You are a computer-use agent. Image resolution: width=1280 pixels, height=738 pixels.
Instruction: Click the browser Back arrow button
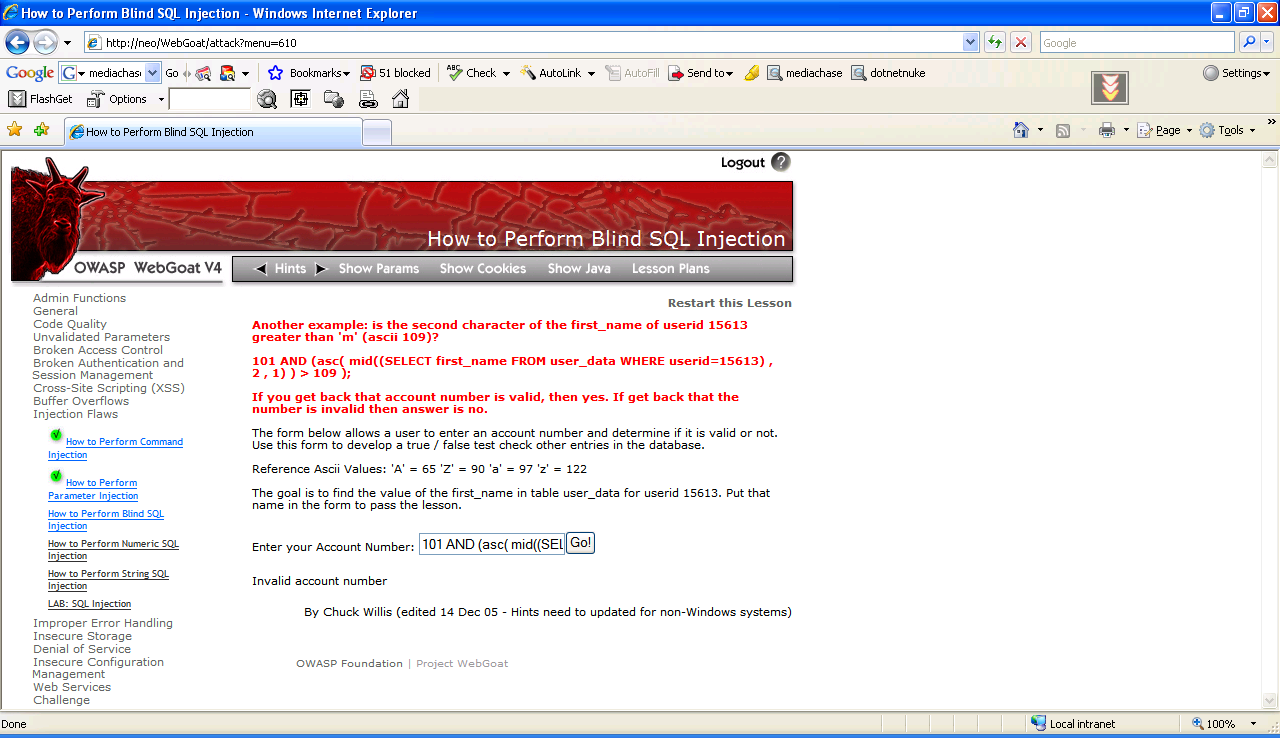(x=17, y=43)
